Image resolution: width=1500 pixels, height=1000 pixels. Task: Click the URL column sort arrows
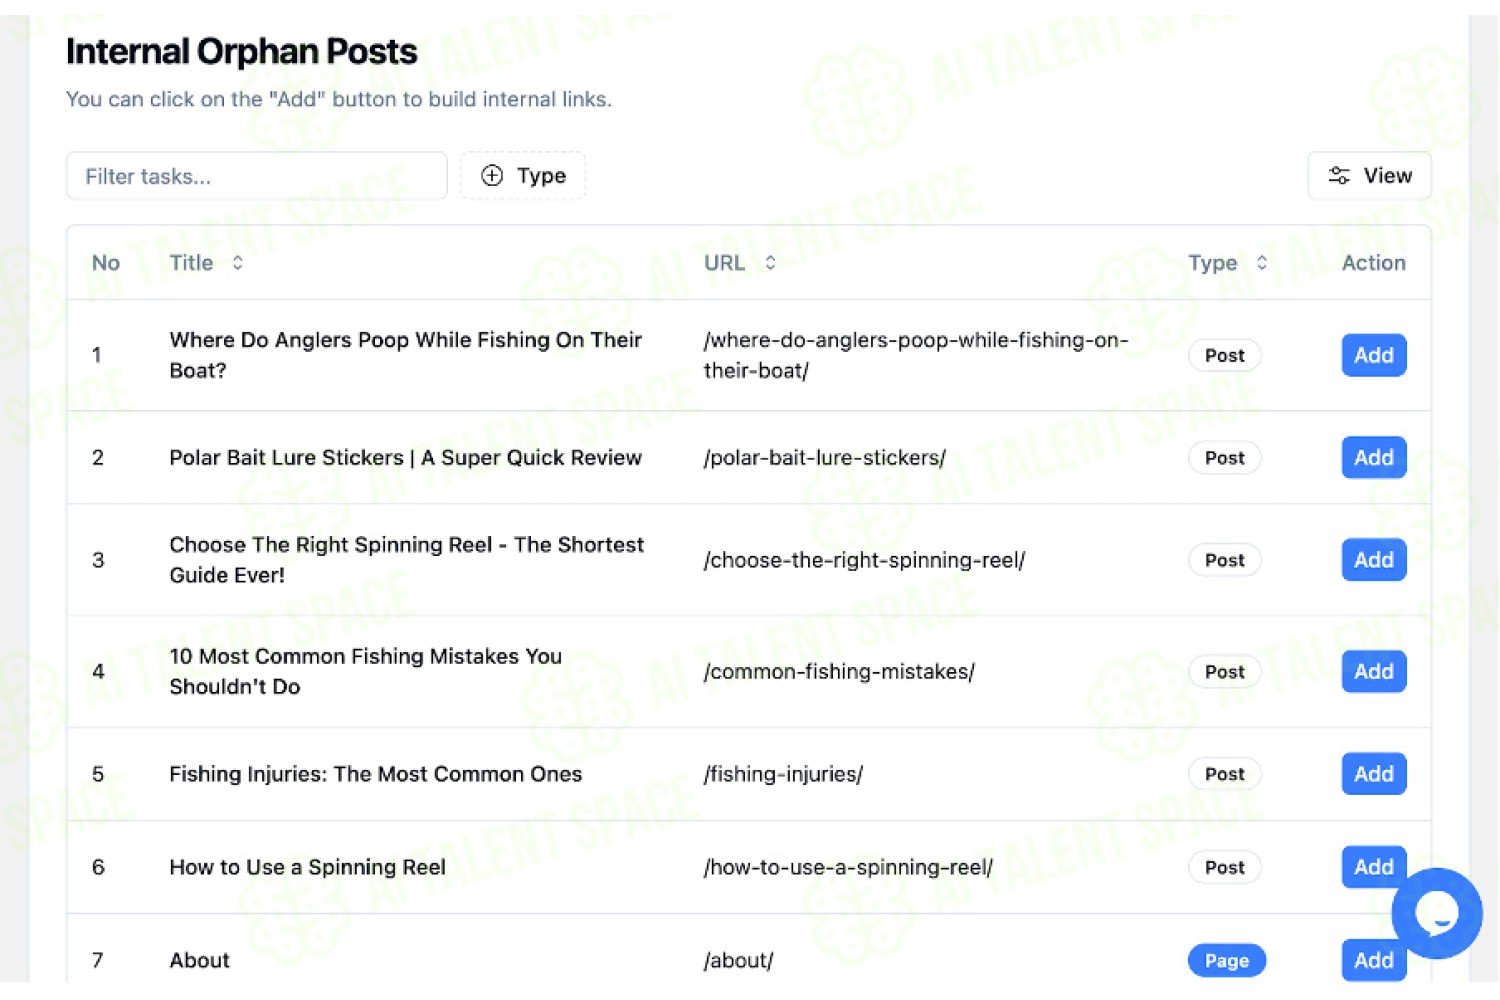coord(770,263)
